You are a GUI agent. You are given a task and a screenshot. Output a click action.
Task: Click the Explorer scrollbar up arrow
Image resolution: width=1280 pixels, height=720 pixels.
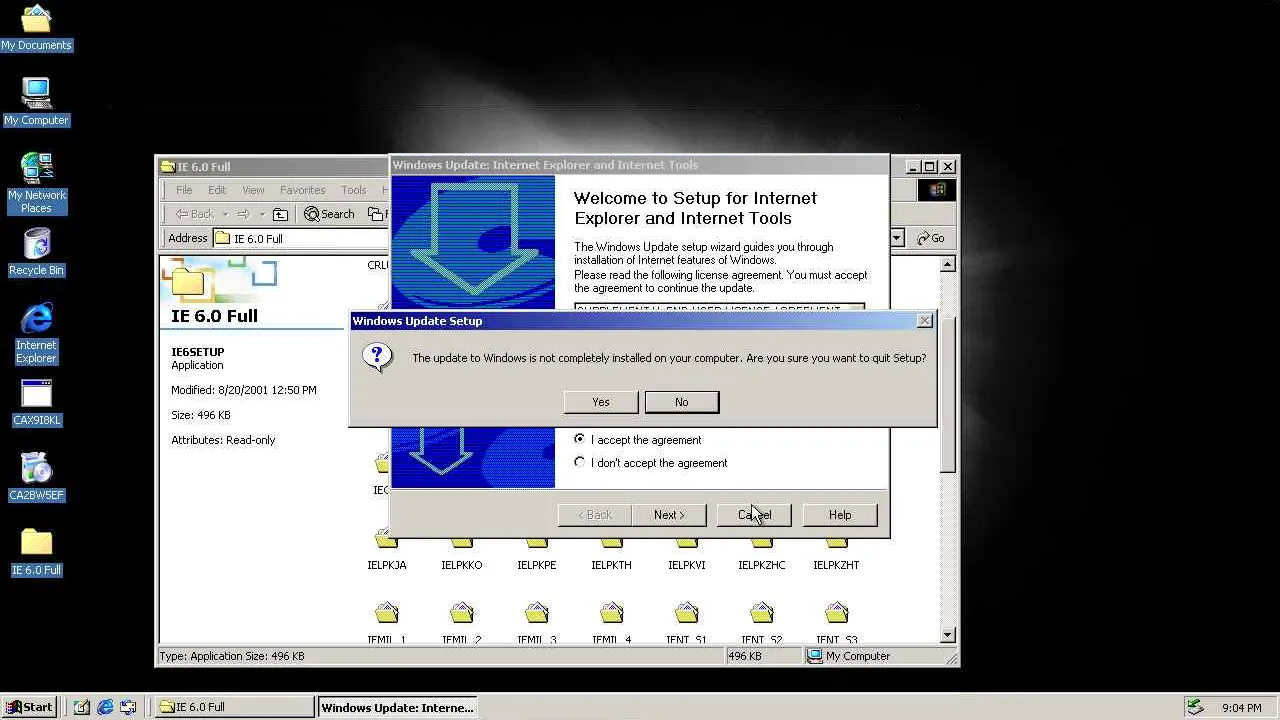(x=948, y=264)
